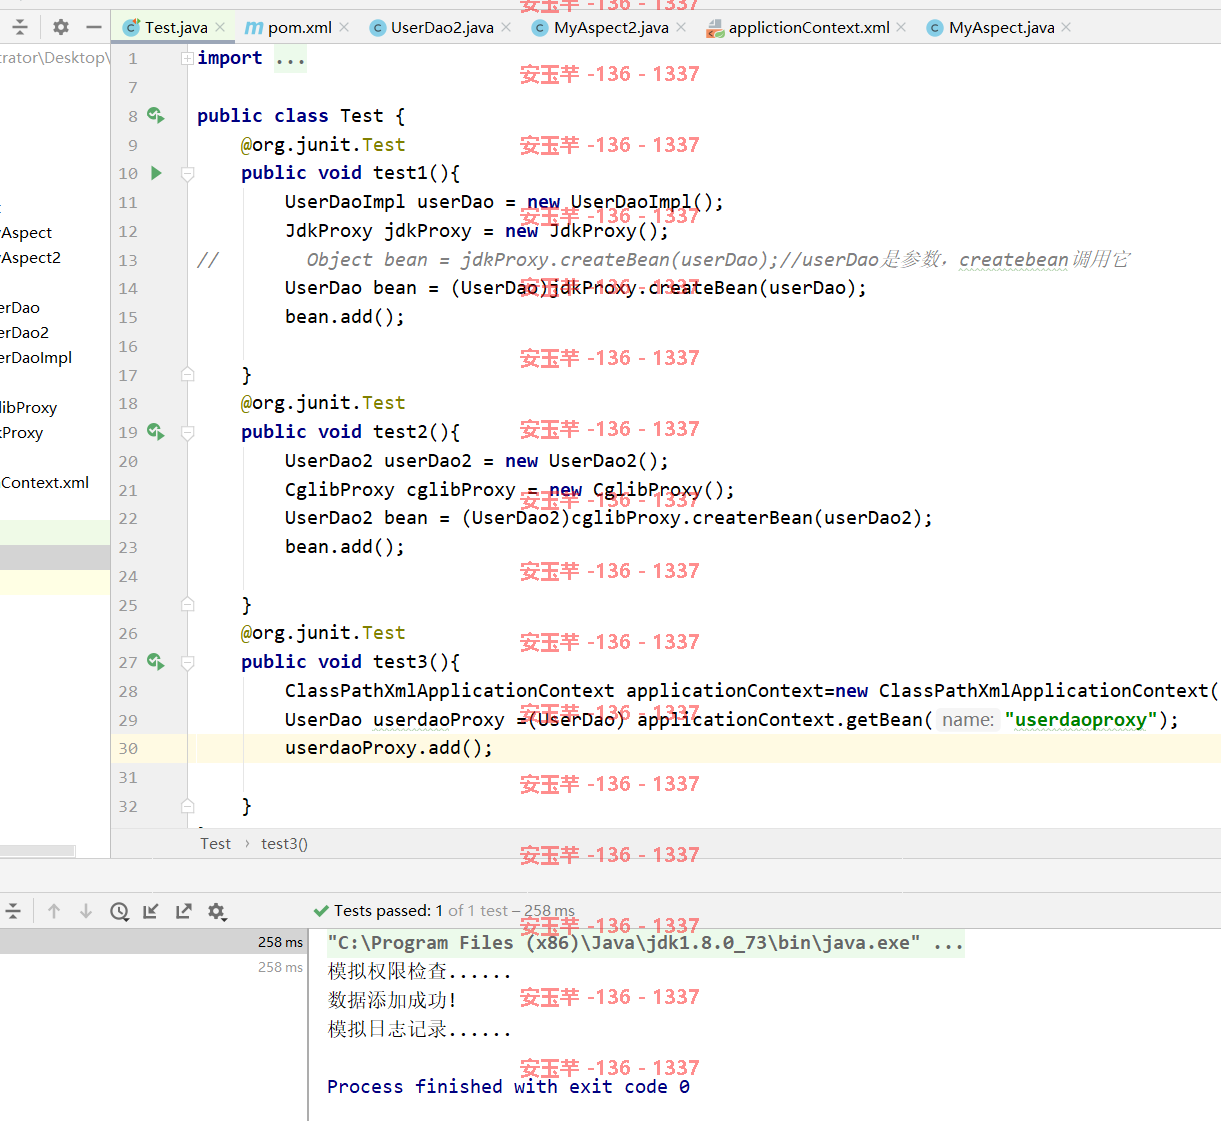Viewport: 1221px width, 1121px height.
Task: Click 'Process finished with exit code 0'
Action: pyautogui.click(x=508, y=1087)
